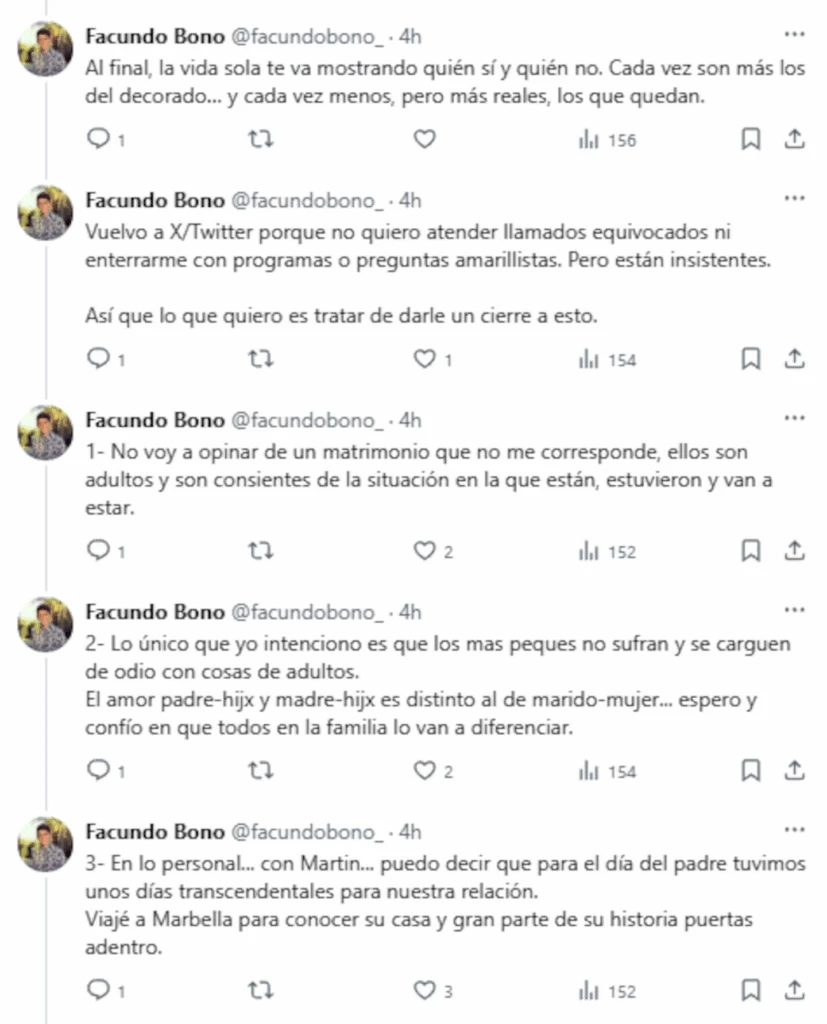Repost the '3- En lo personal' tweet
The width and height of the screenshot is (827, 1024).
coord(260,991)
